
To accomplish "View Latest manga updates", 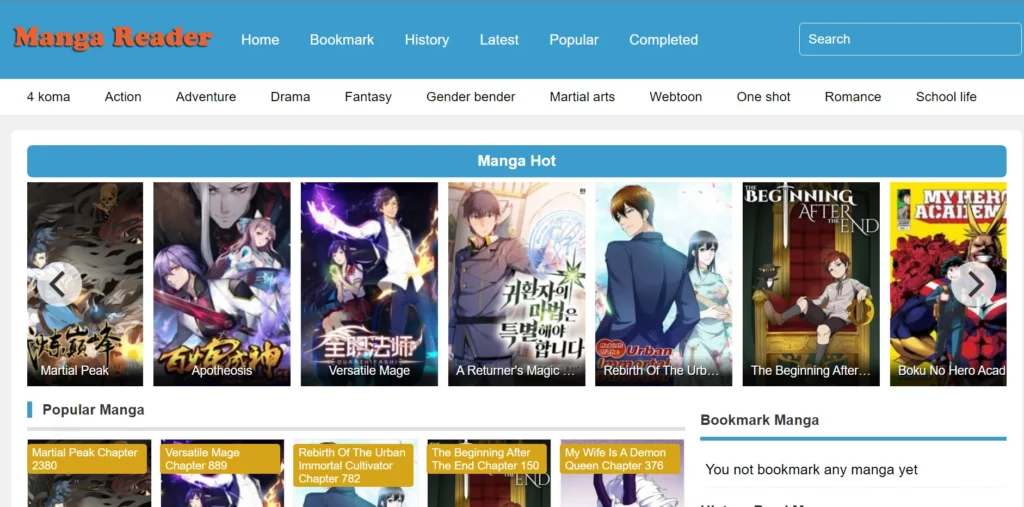I will 499,40.
